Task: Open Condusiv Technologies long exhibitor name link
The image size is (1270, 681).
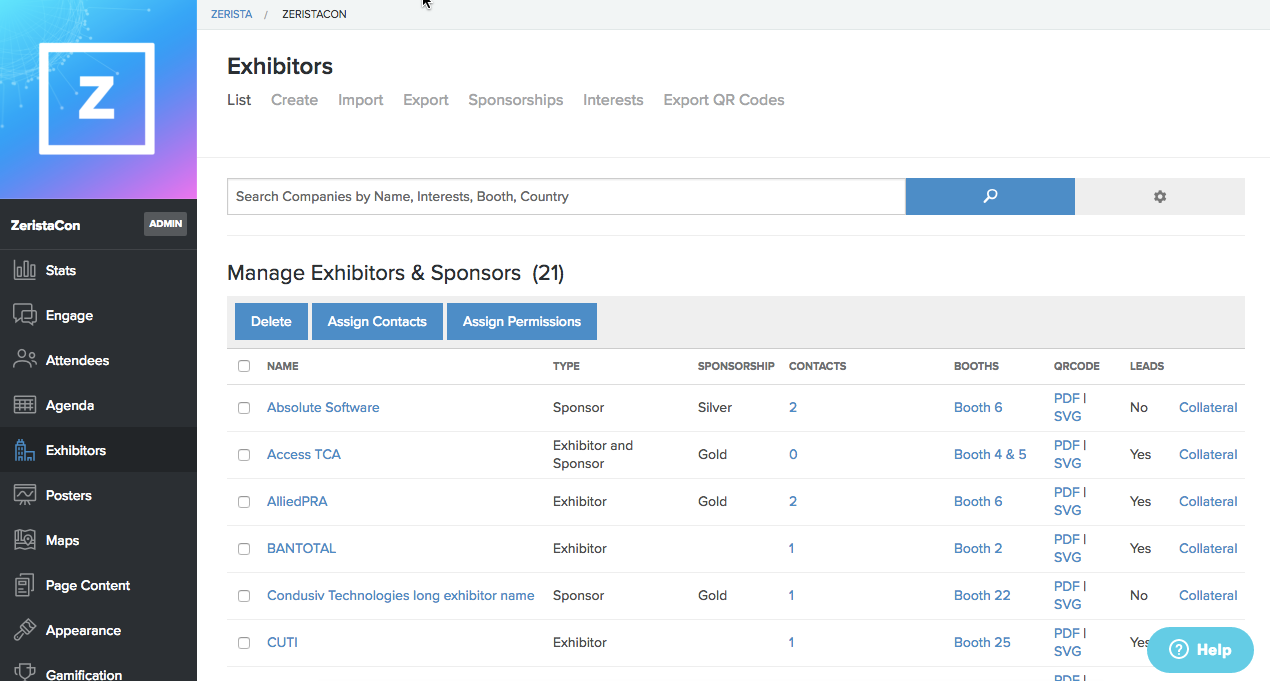Action: pos(400,595)
